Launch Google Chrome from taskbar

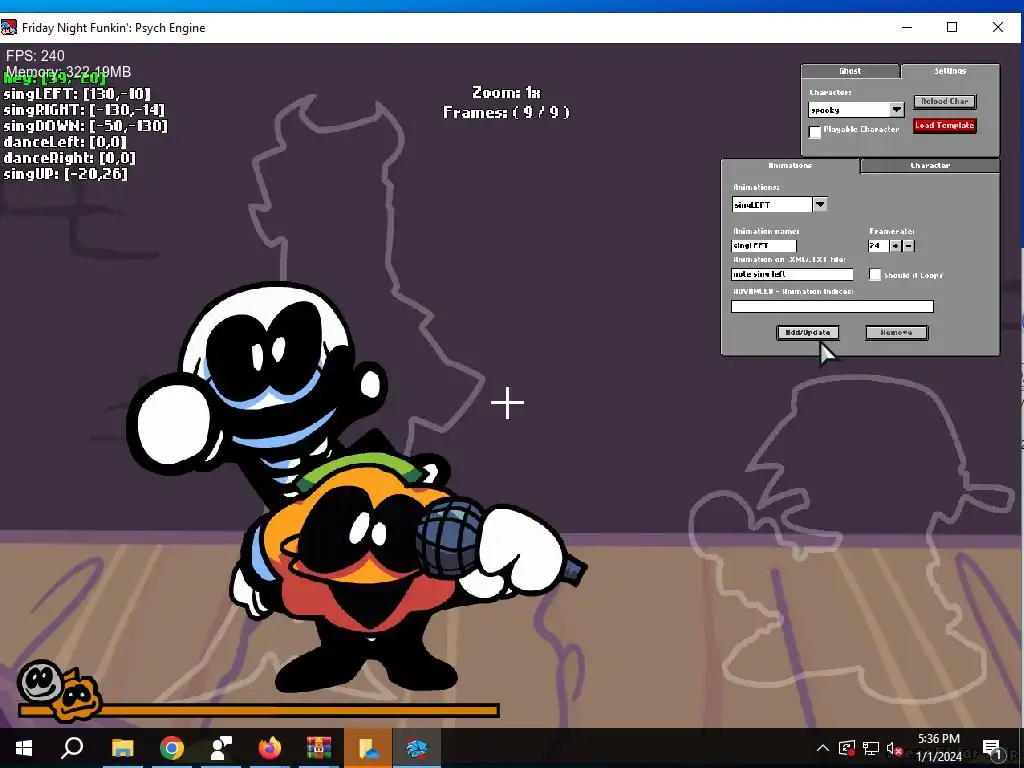[172, 748]
